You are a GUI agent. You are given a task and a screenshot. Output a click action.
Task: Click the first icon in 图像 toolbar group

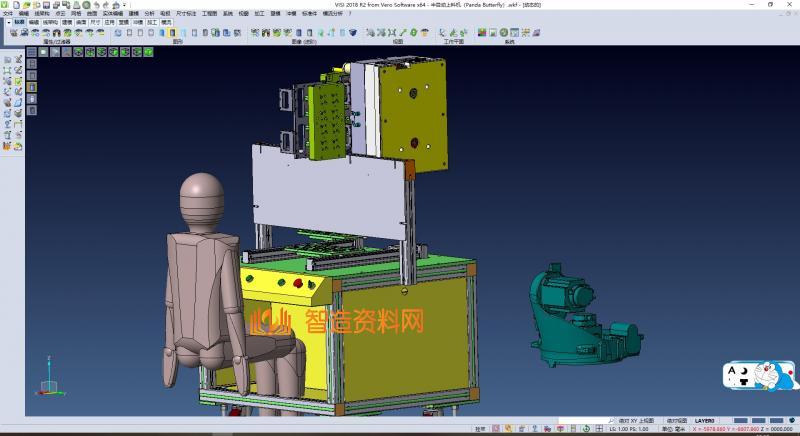pos(255,33)
